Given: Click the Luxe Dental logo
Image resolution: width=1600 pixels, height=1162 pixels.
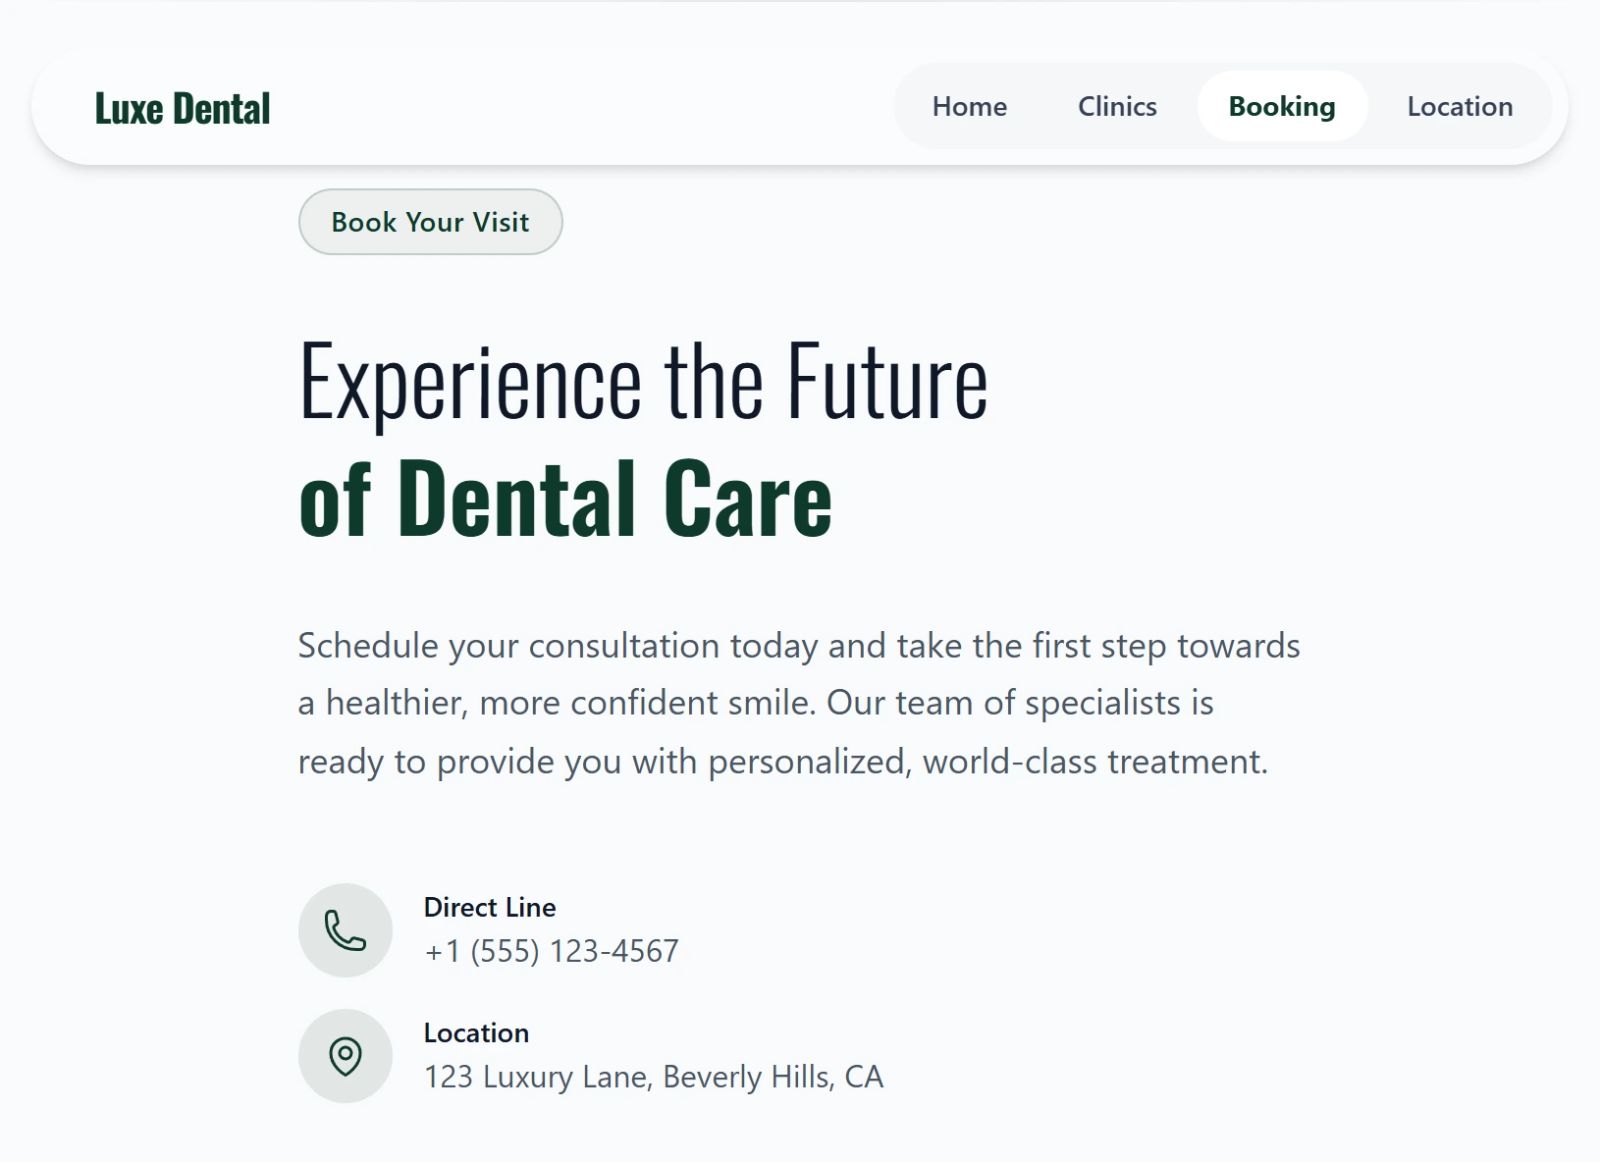Looking at the screenshot, I should pyautogui.click(x=182, y=108).
